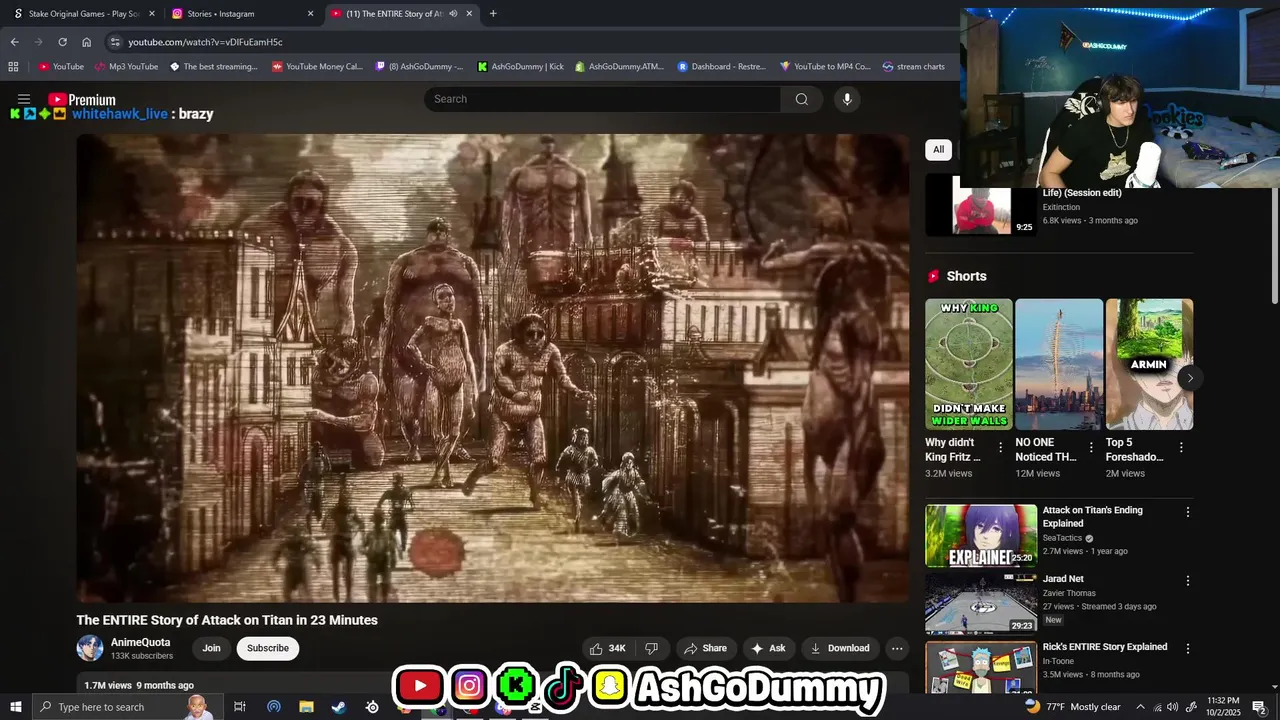Like the video with thumbs up 34K

tap(607, 648)
